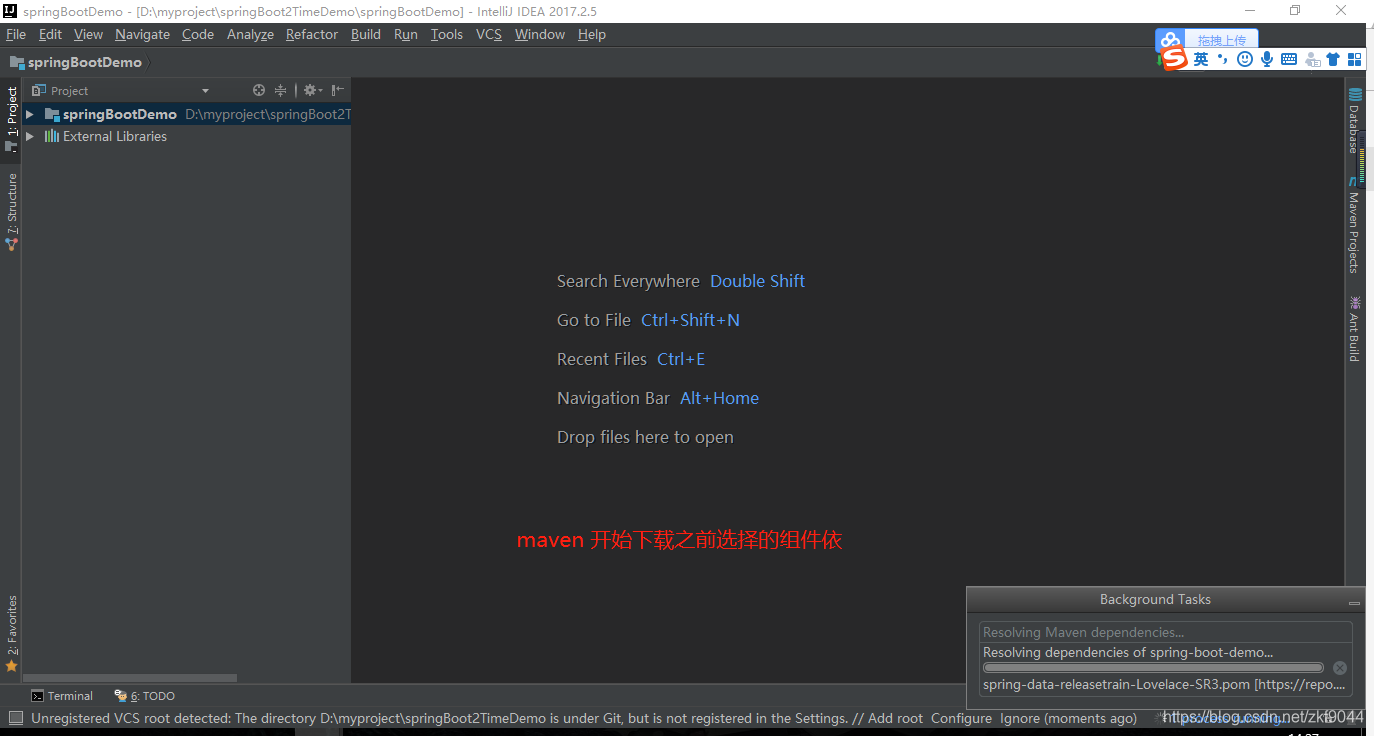Expand the External Libraries node
1374x736 pixels.
pos(30,136)
